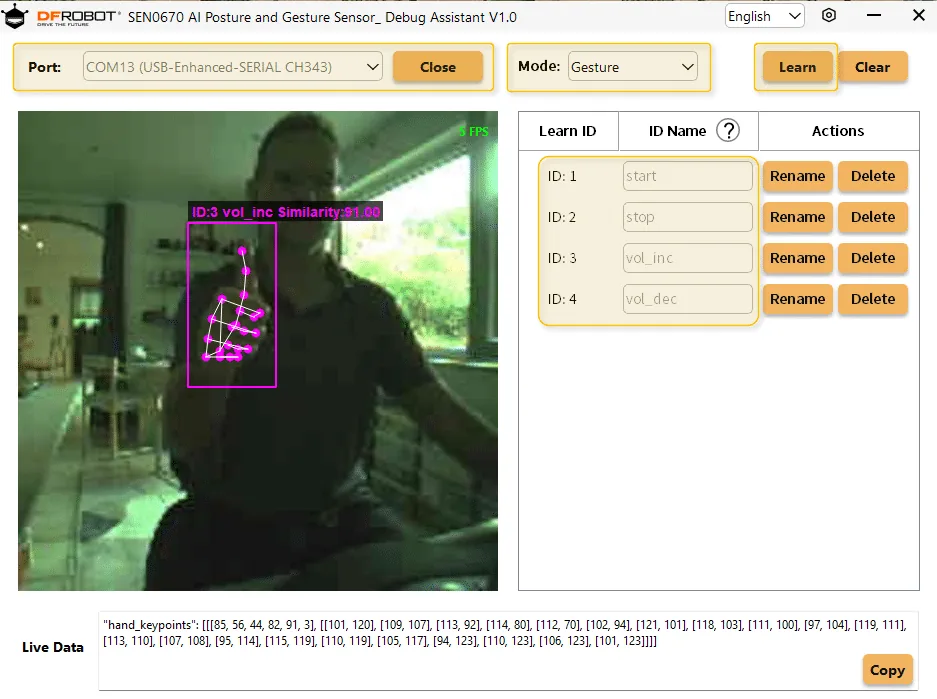Open the Mode dropdown showing Gesture

point(633,67)
